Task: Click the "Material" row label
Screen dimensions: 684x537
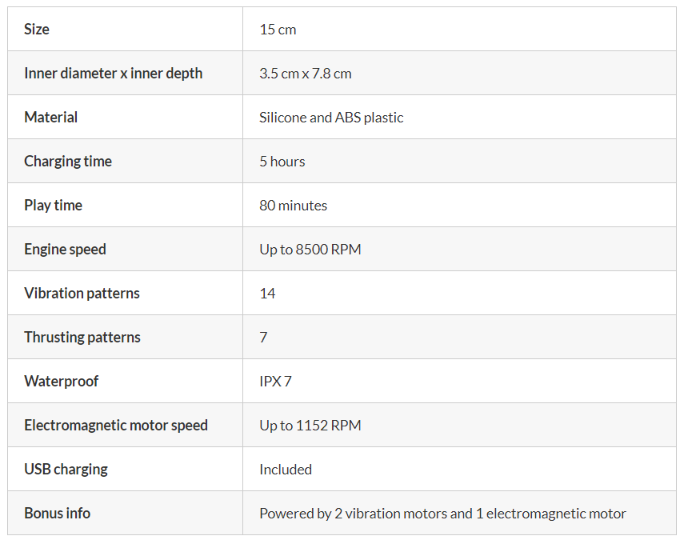Action: click(51, 117)
